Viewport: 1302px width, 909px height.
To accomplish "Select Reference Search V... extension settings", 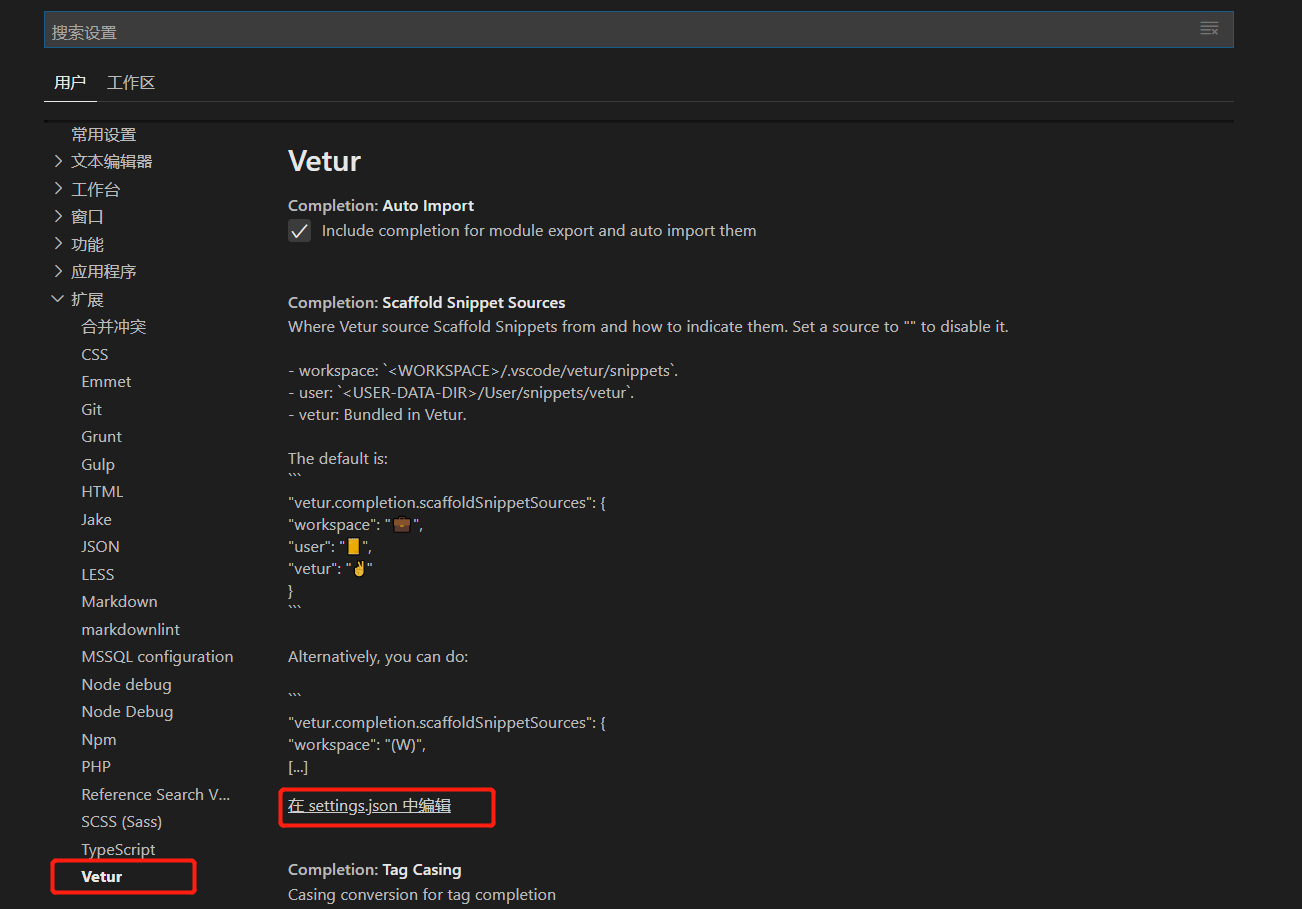I will [156, 794].
